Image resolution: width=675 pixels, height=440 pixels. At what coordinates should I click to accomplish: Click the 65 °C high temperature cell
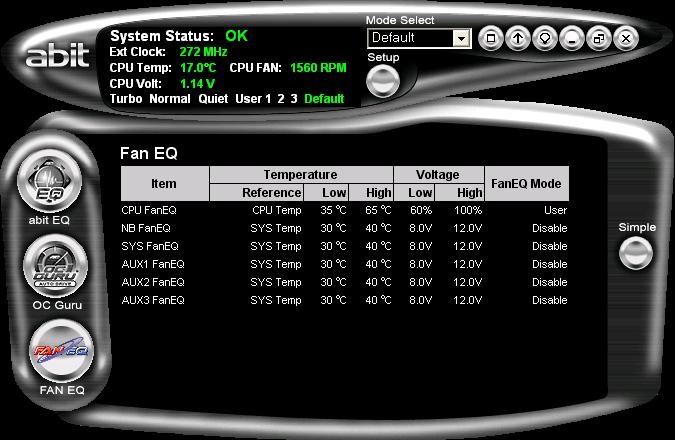(378, 210)
